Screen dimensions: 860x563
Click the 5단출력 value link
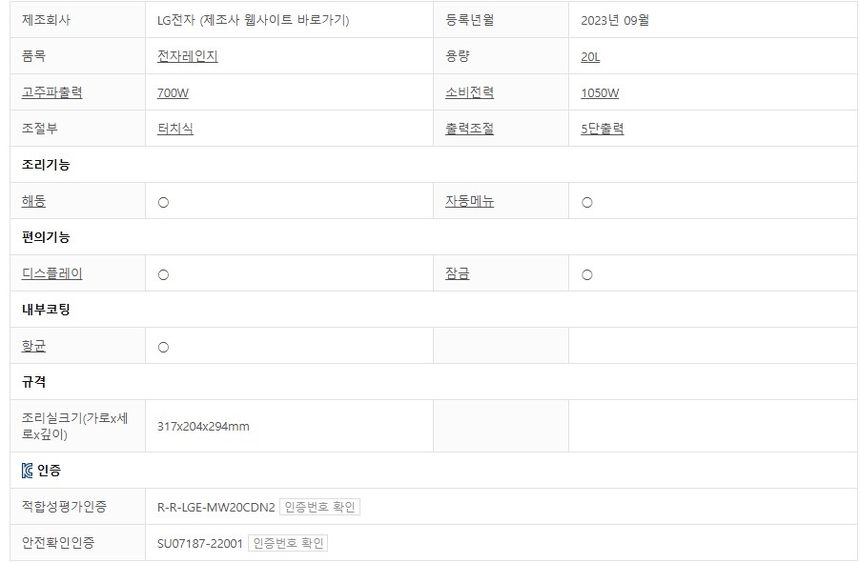(602, 129)
